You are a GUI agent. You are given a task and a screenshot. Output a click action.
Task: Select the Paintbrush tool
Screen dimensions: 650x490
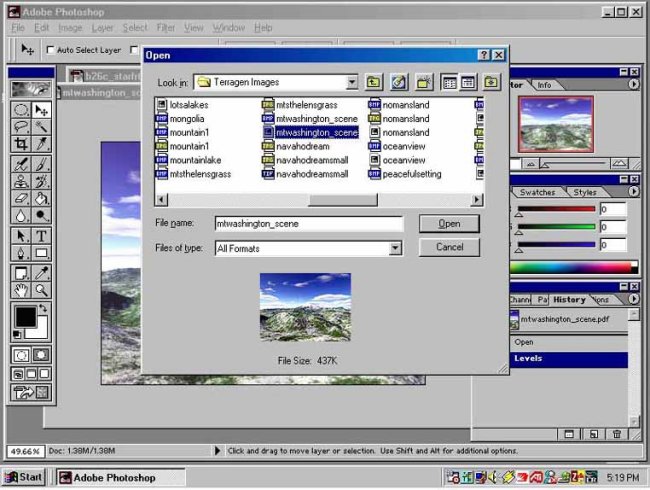(x=41, y=164)
